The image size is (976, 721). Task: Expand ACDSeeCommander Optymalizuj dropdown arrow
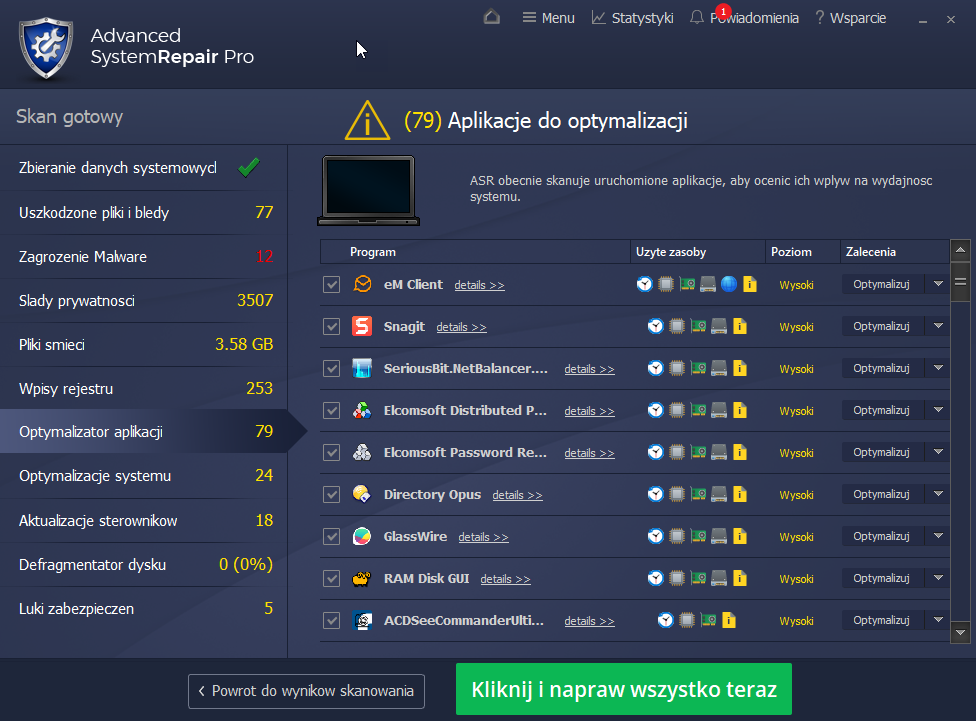pyautogui.click(x=938, y=620)
